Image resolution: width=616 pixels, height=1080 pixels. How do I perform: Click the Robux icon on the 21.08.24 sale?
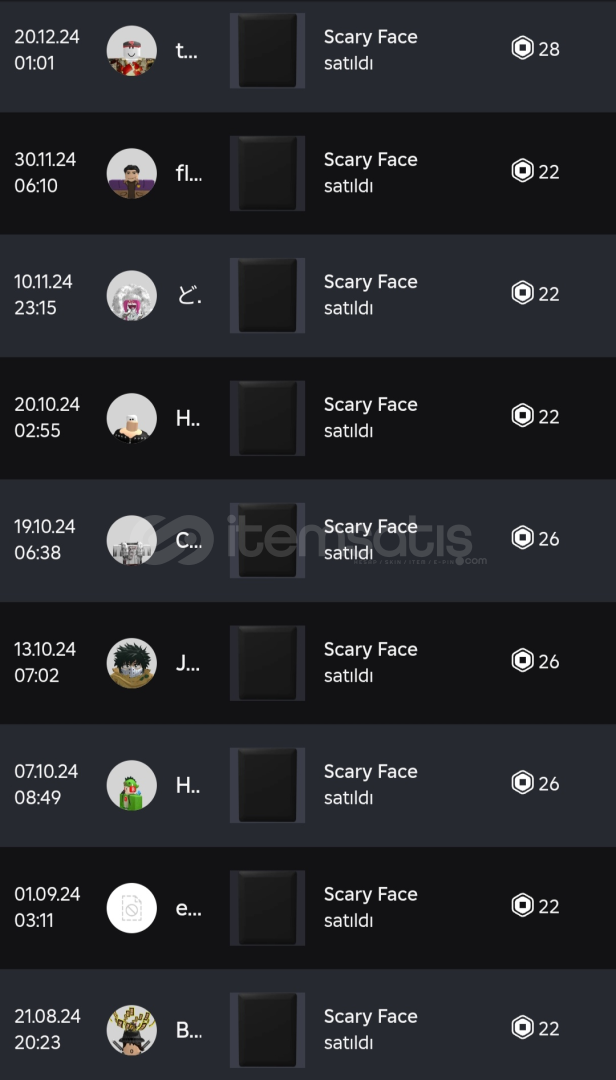point(522,1028)
